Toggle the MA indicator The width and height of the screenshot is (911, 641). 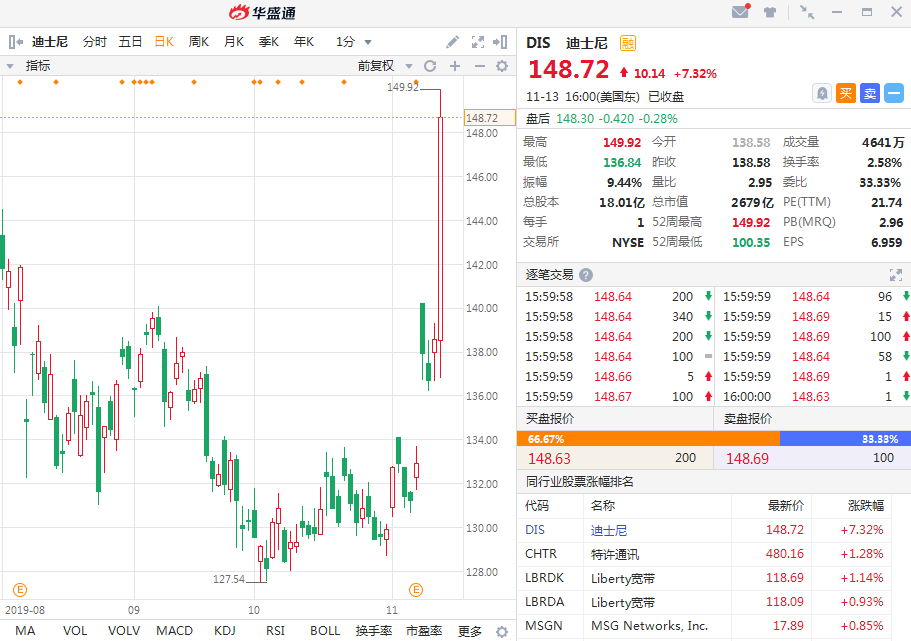[25, 631]
